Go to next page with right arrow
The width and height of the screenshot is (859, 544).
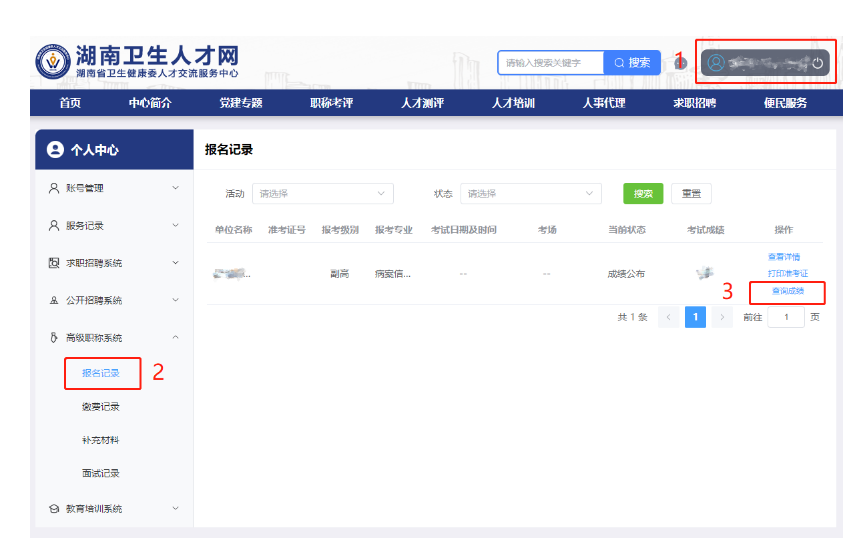coord(723,317)
